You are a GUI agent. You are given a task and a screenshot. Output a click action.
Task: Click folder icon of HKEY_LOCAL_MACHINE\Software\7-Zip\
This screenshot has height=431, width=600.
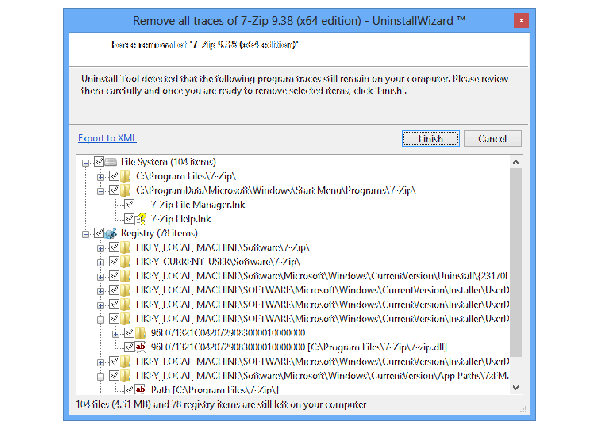(x=125, y=248)
